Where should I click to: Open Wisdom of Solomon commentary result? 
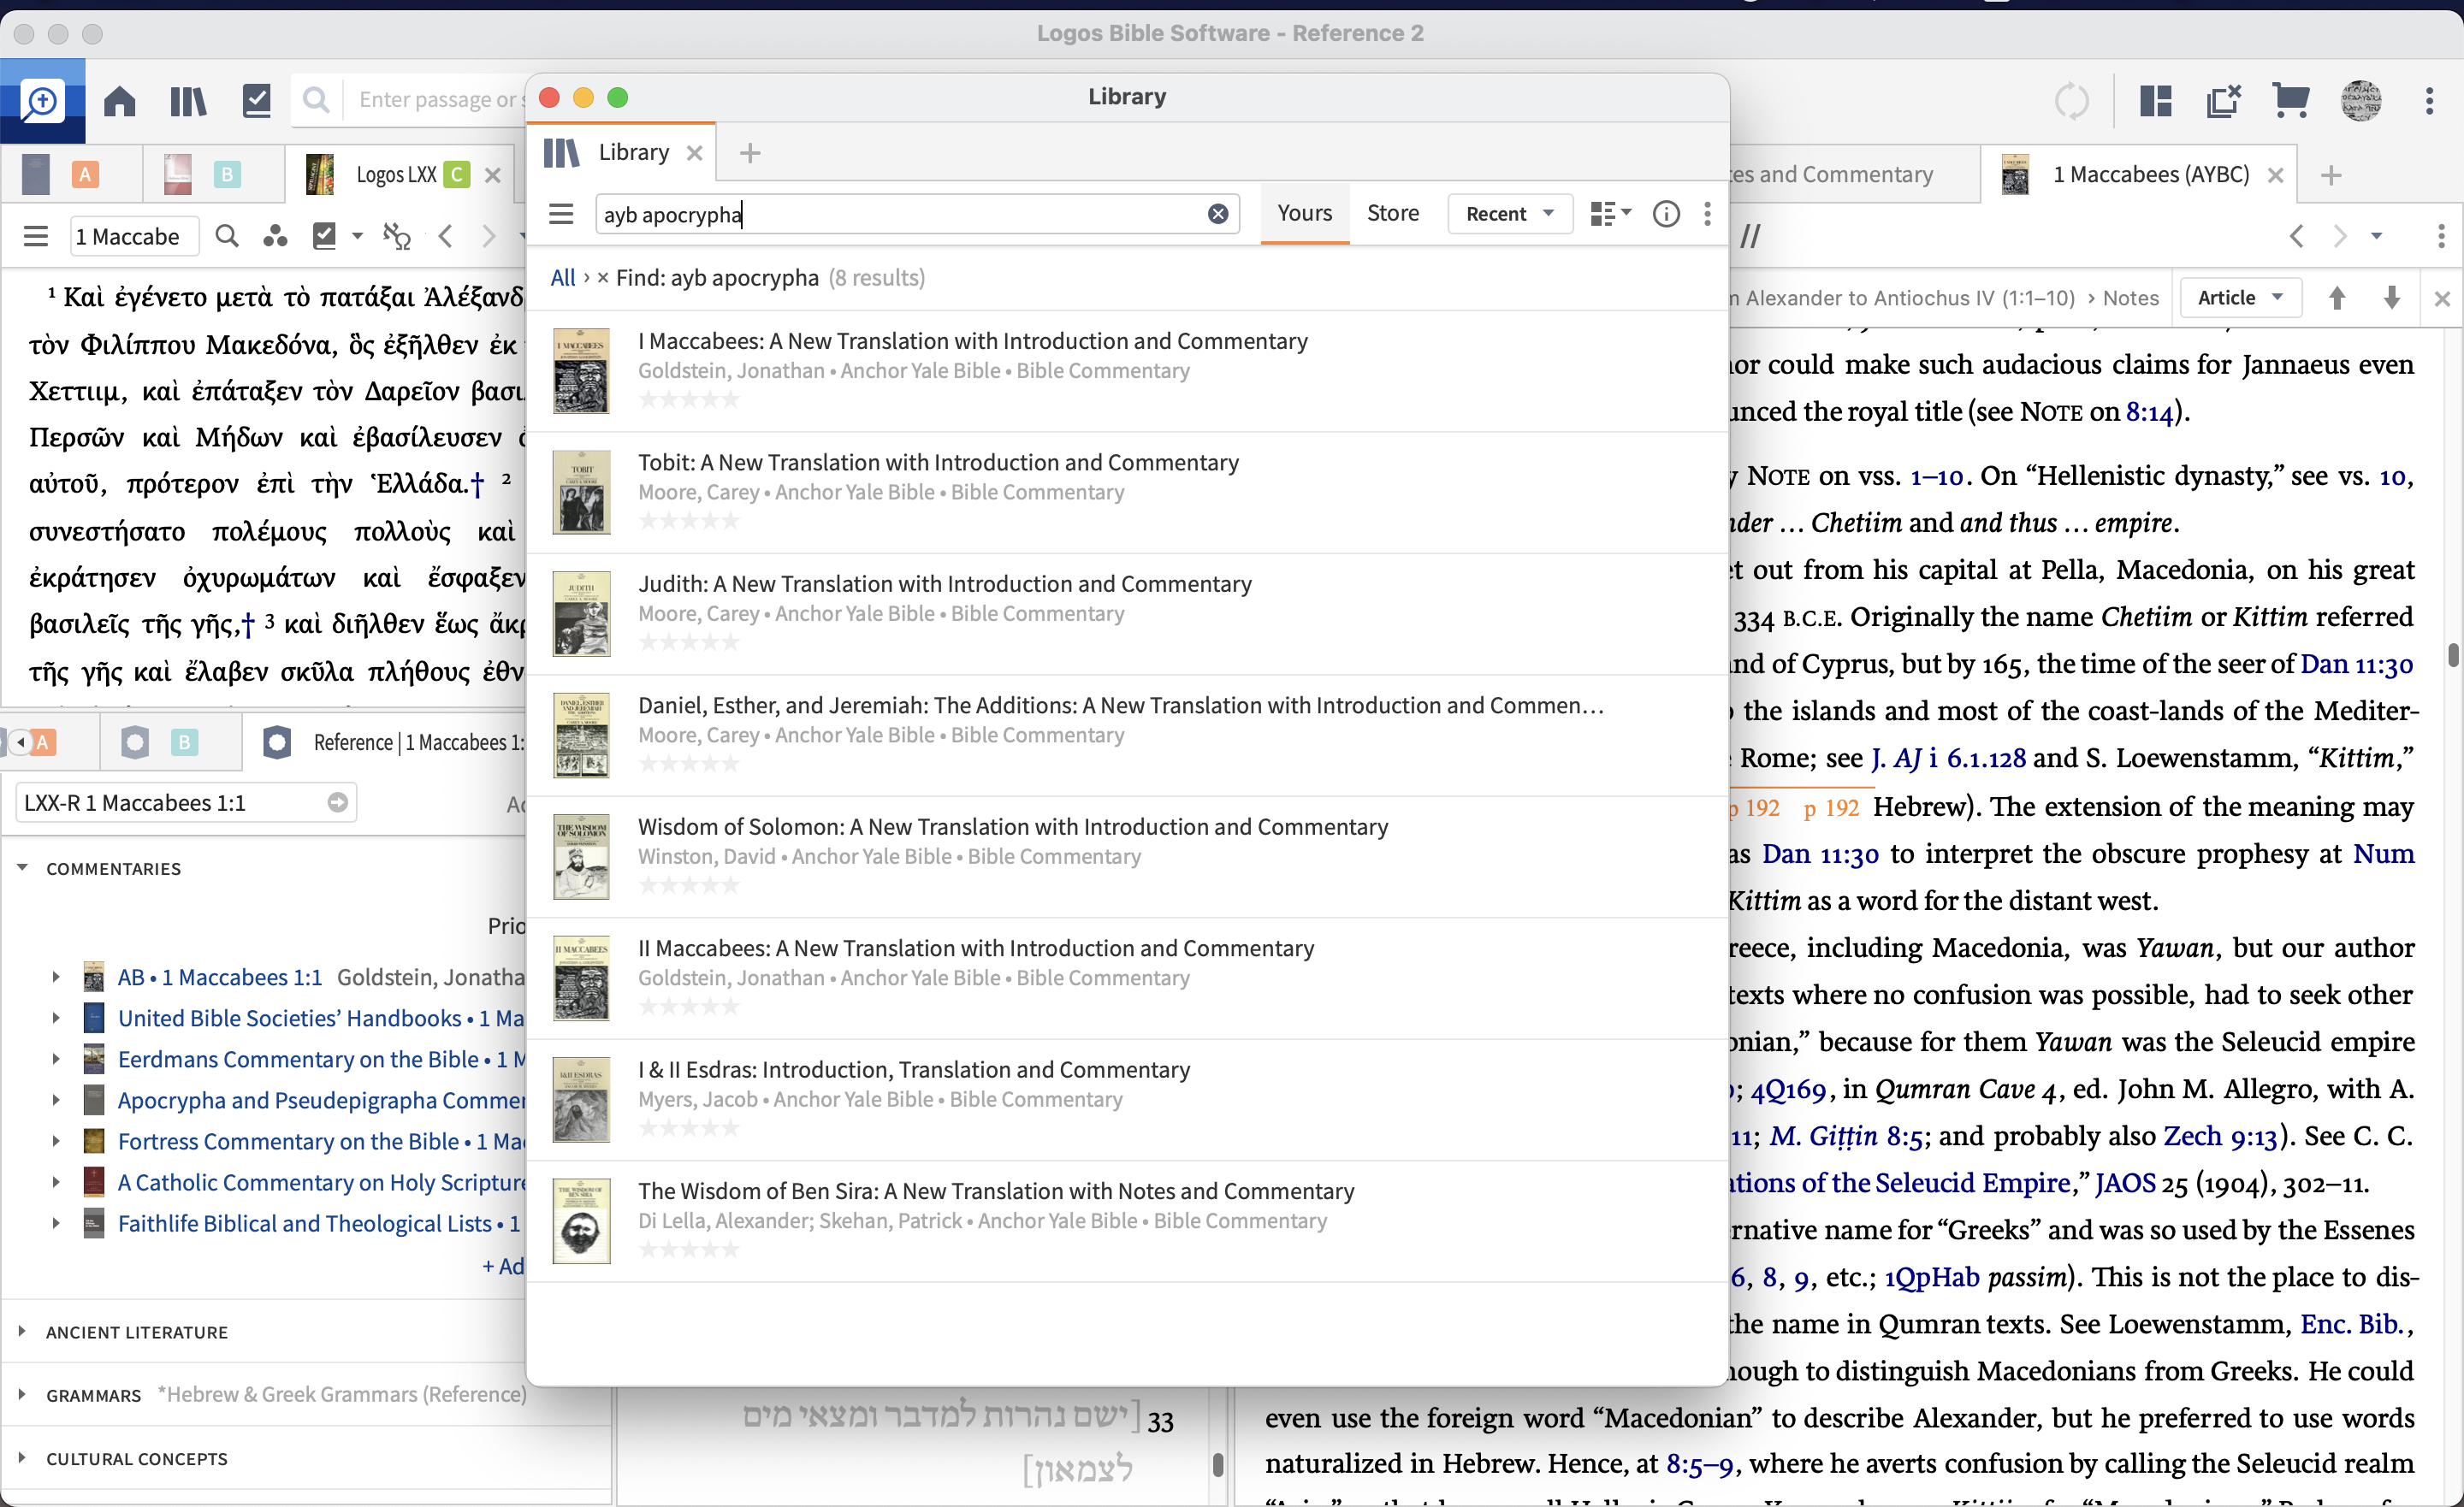point(1127,856)
